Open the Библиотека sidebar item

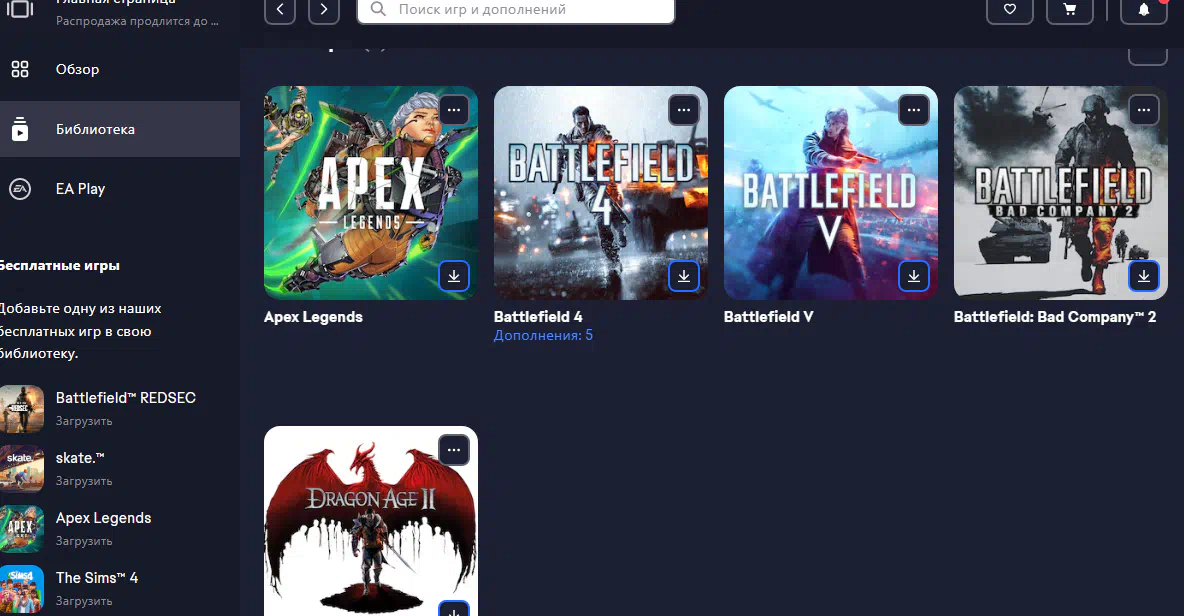point(95,130)
